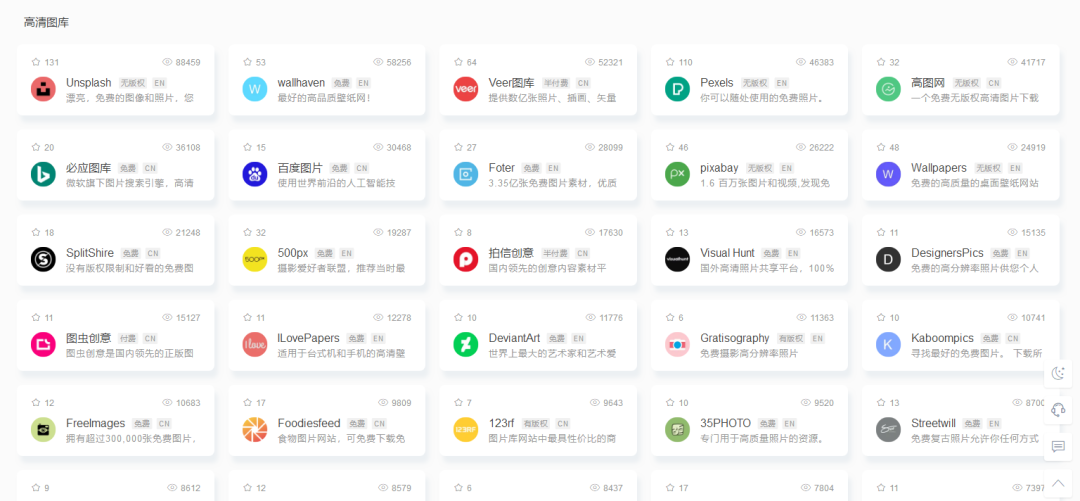
Task: Click the Unsplash logo icon
Action: [43, 90]
